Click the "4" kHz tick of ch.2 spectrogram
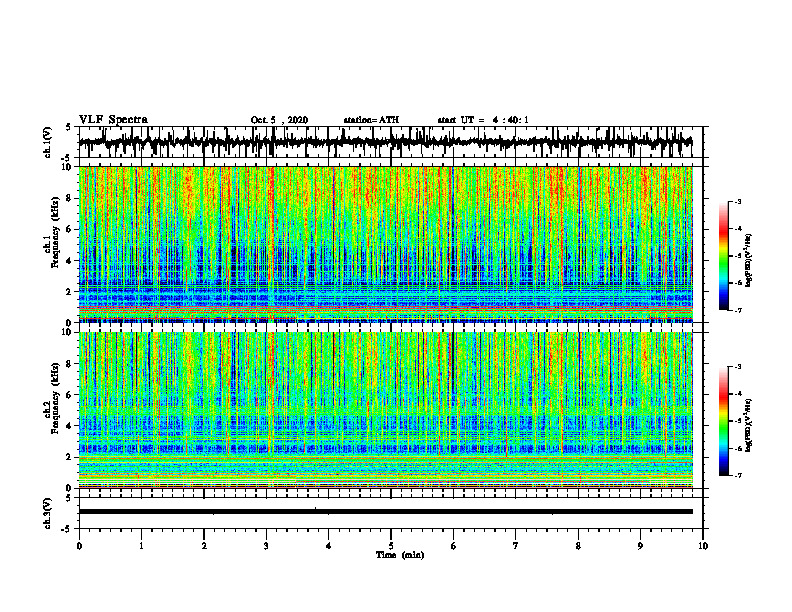The image size is (792, 612). tap(70, 426)
